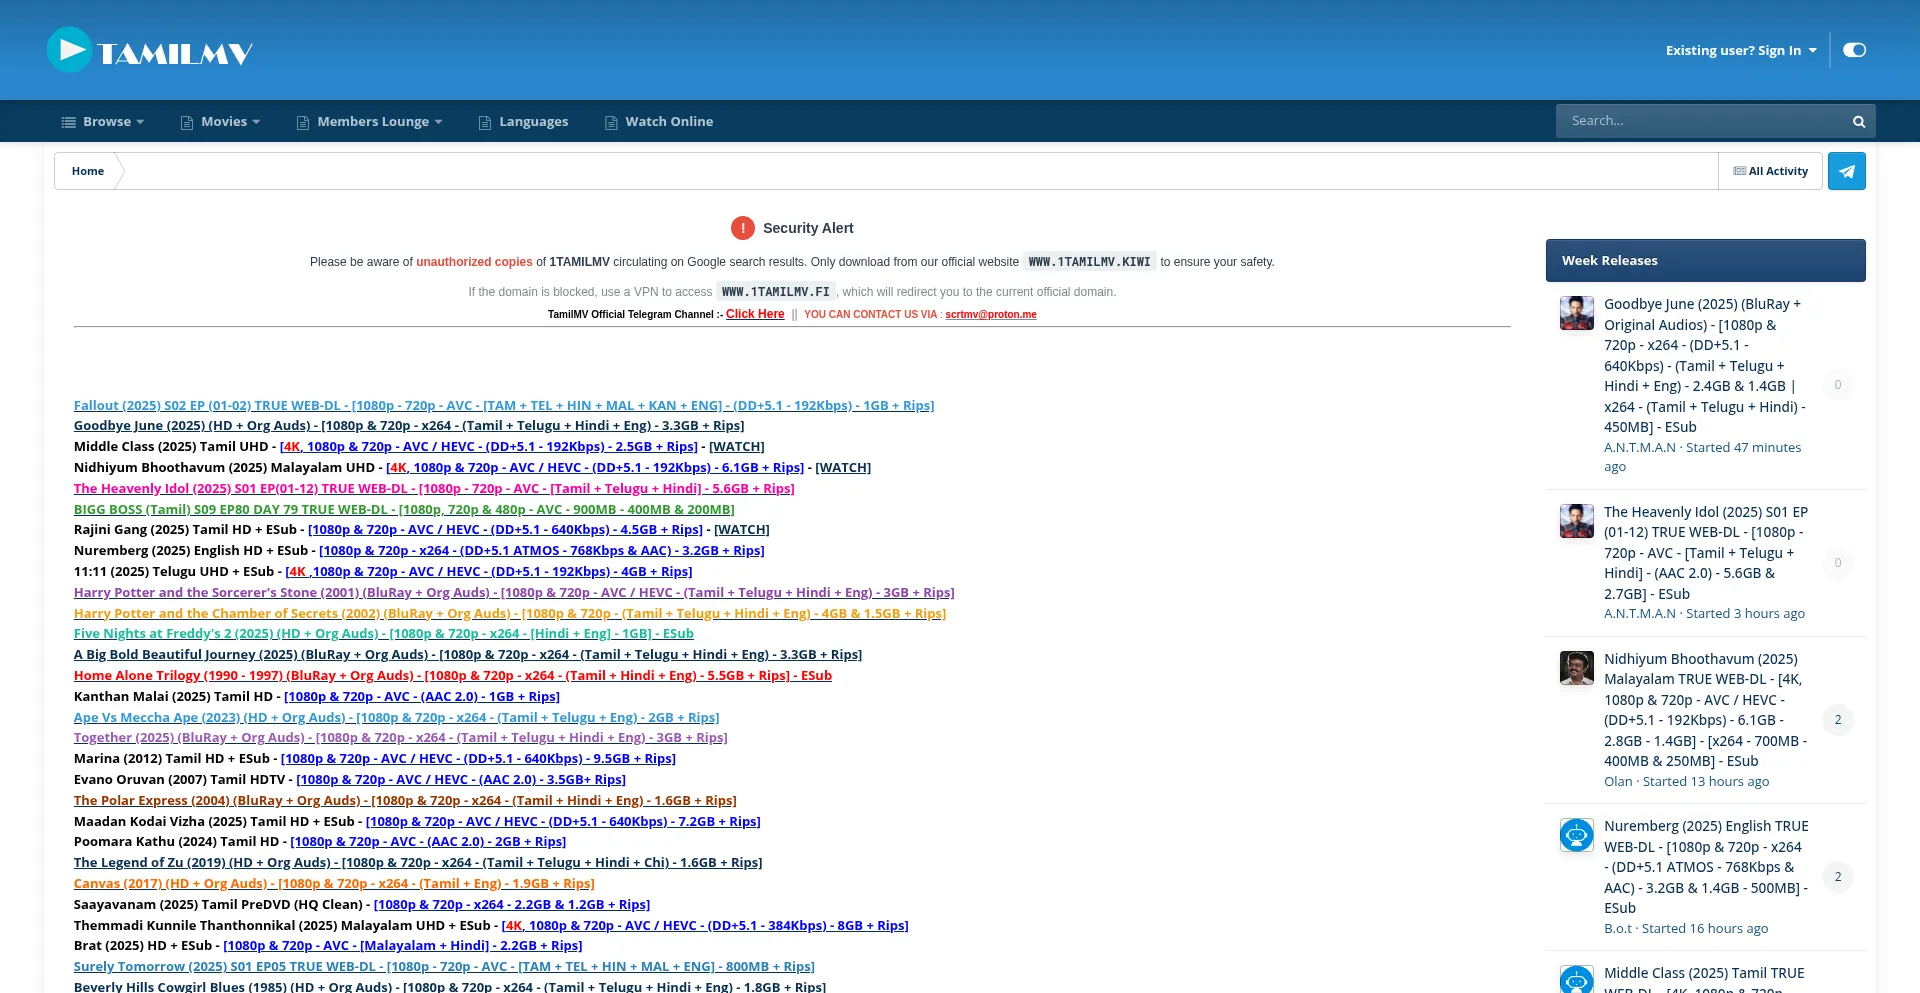Screen dimensions: 1920x993
Task: Expand the Browse dropdown menu
Action: pos(103,122)
